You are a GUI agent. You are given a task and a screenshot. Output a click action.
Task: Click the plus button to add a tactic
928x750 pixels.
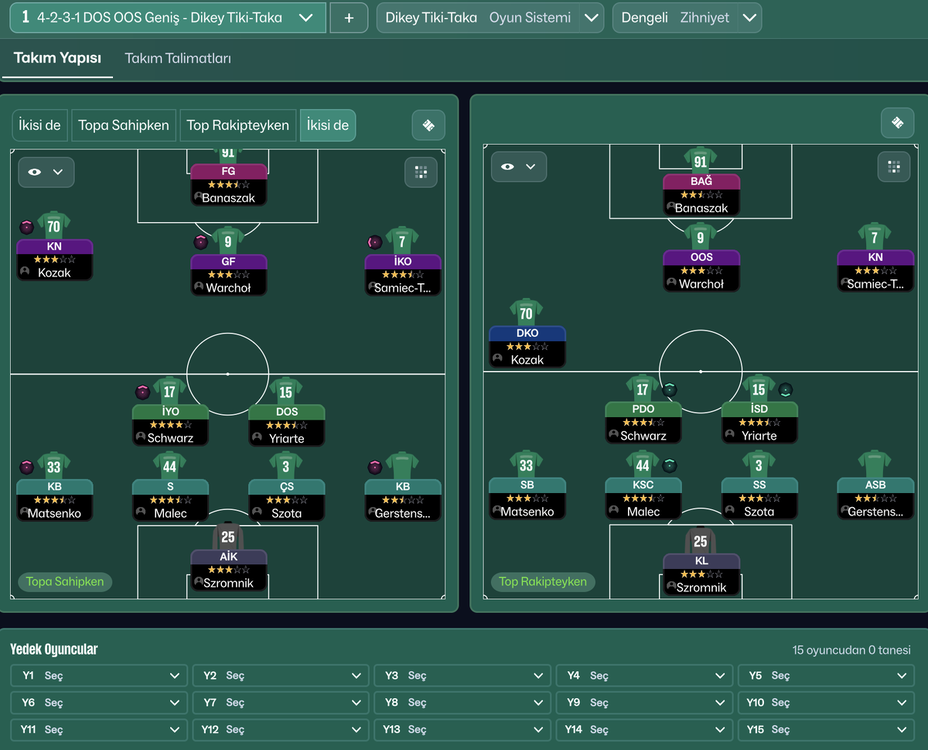[x=348, y=18]
